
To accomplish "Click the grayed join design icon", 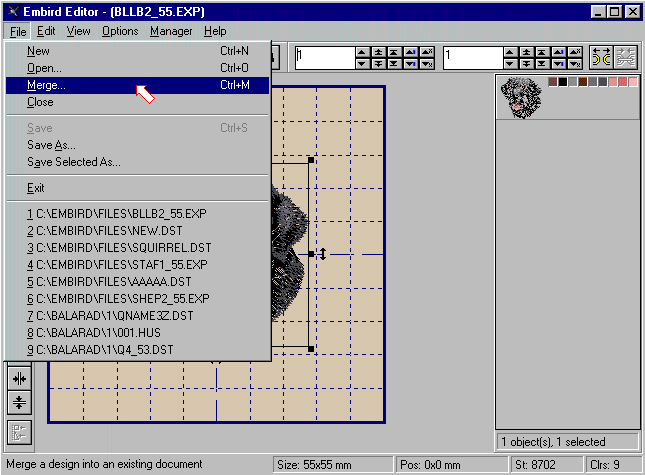I will click(x=625, y=57).
